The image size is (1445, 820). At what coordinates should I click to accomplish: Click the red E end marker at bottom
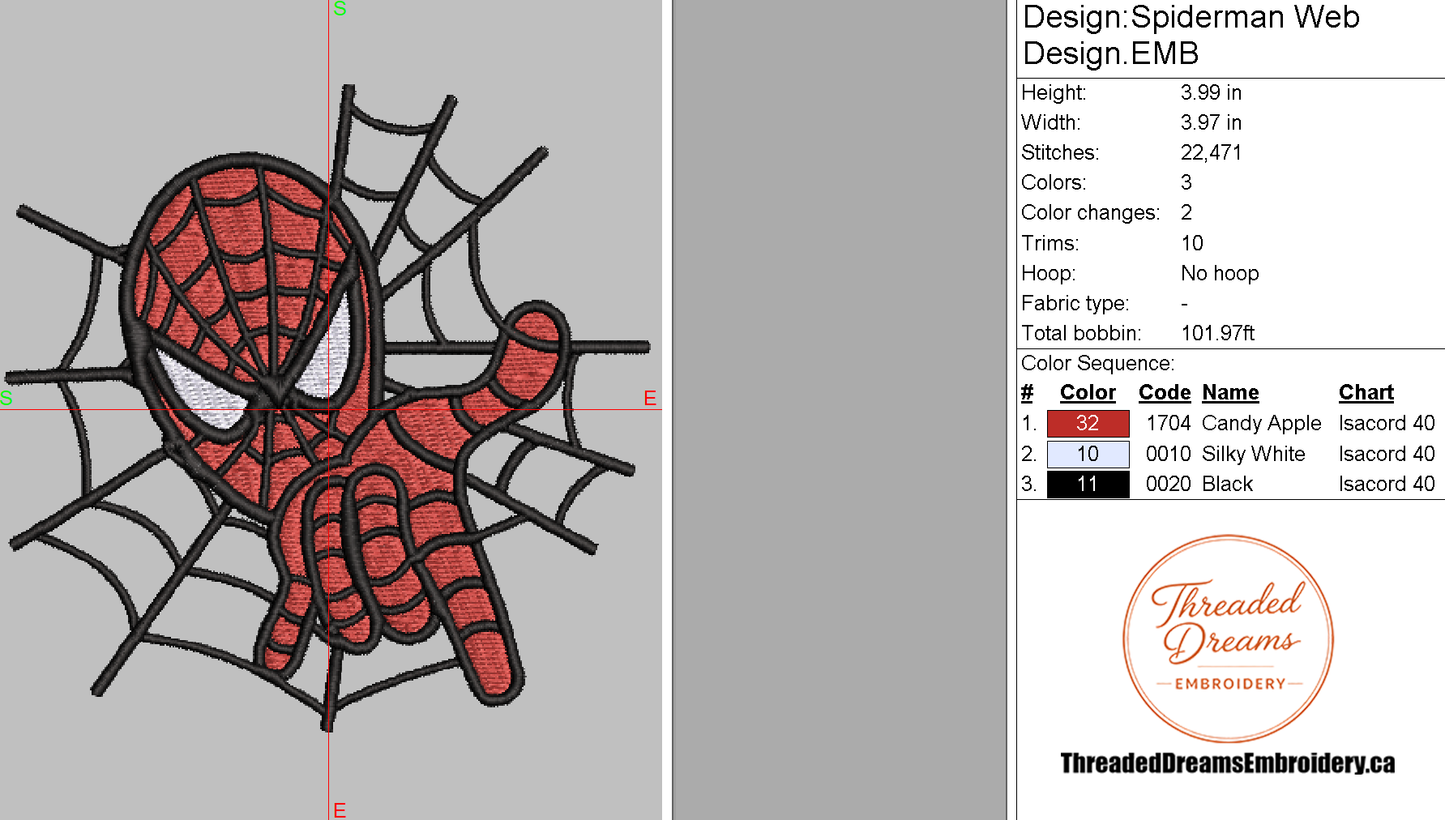click(x=339, y=810)
